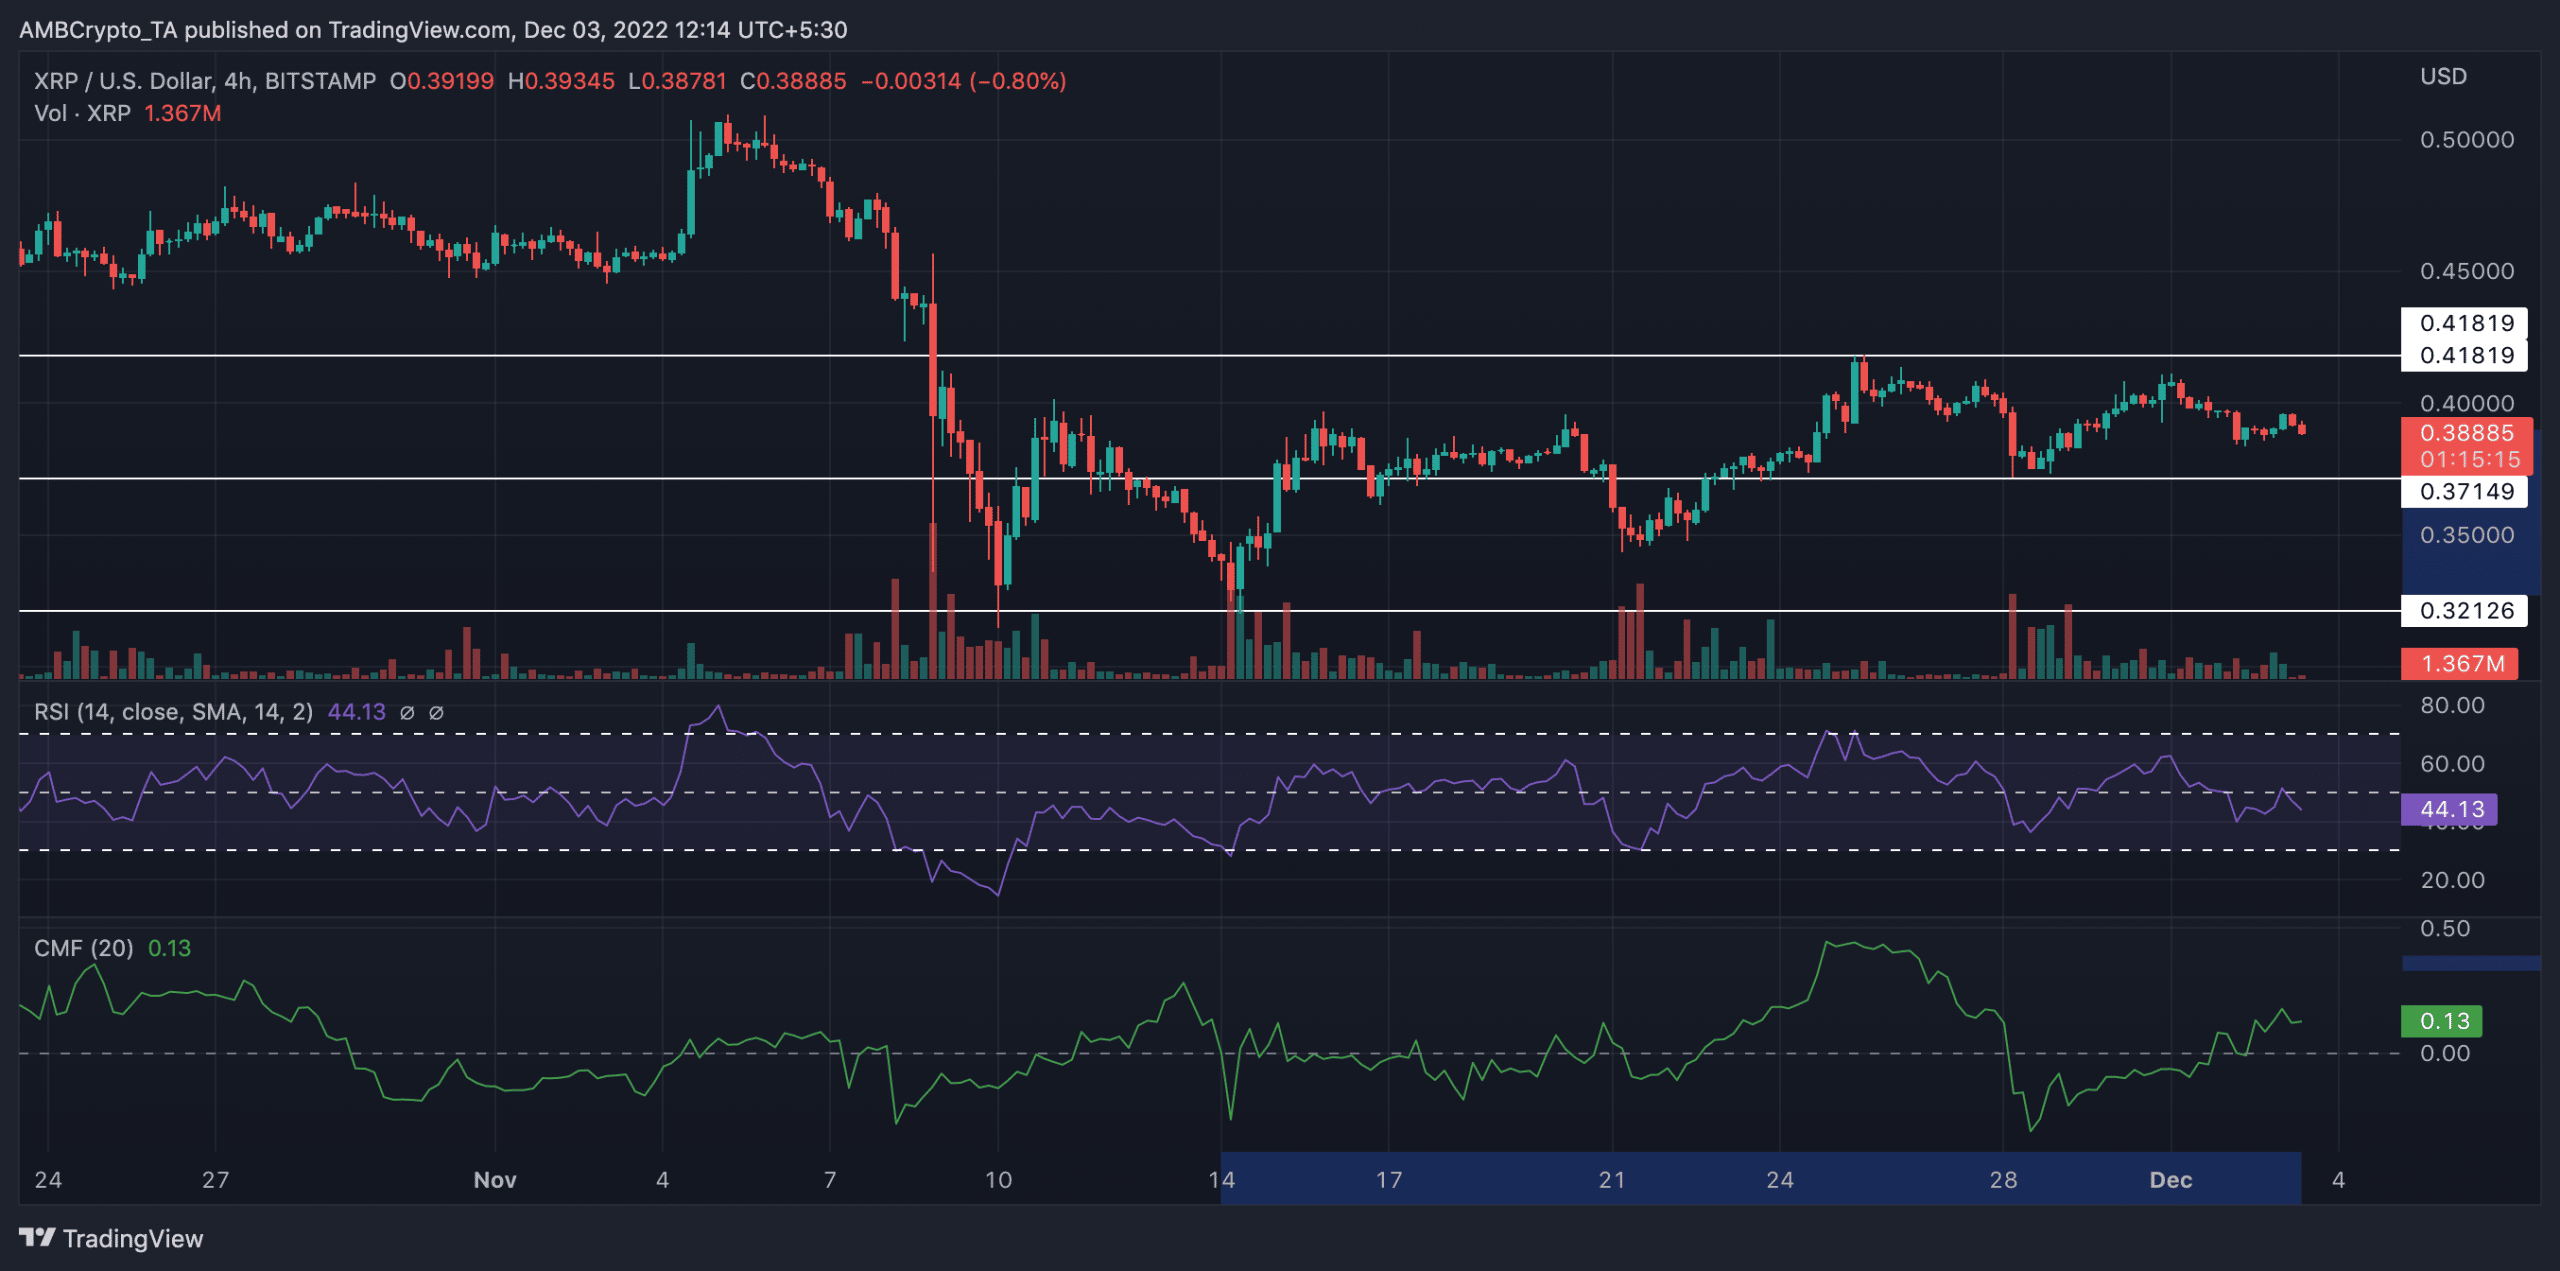
Task: Click the TradingView logo at bottom left
Action: click(110, 1239)
